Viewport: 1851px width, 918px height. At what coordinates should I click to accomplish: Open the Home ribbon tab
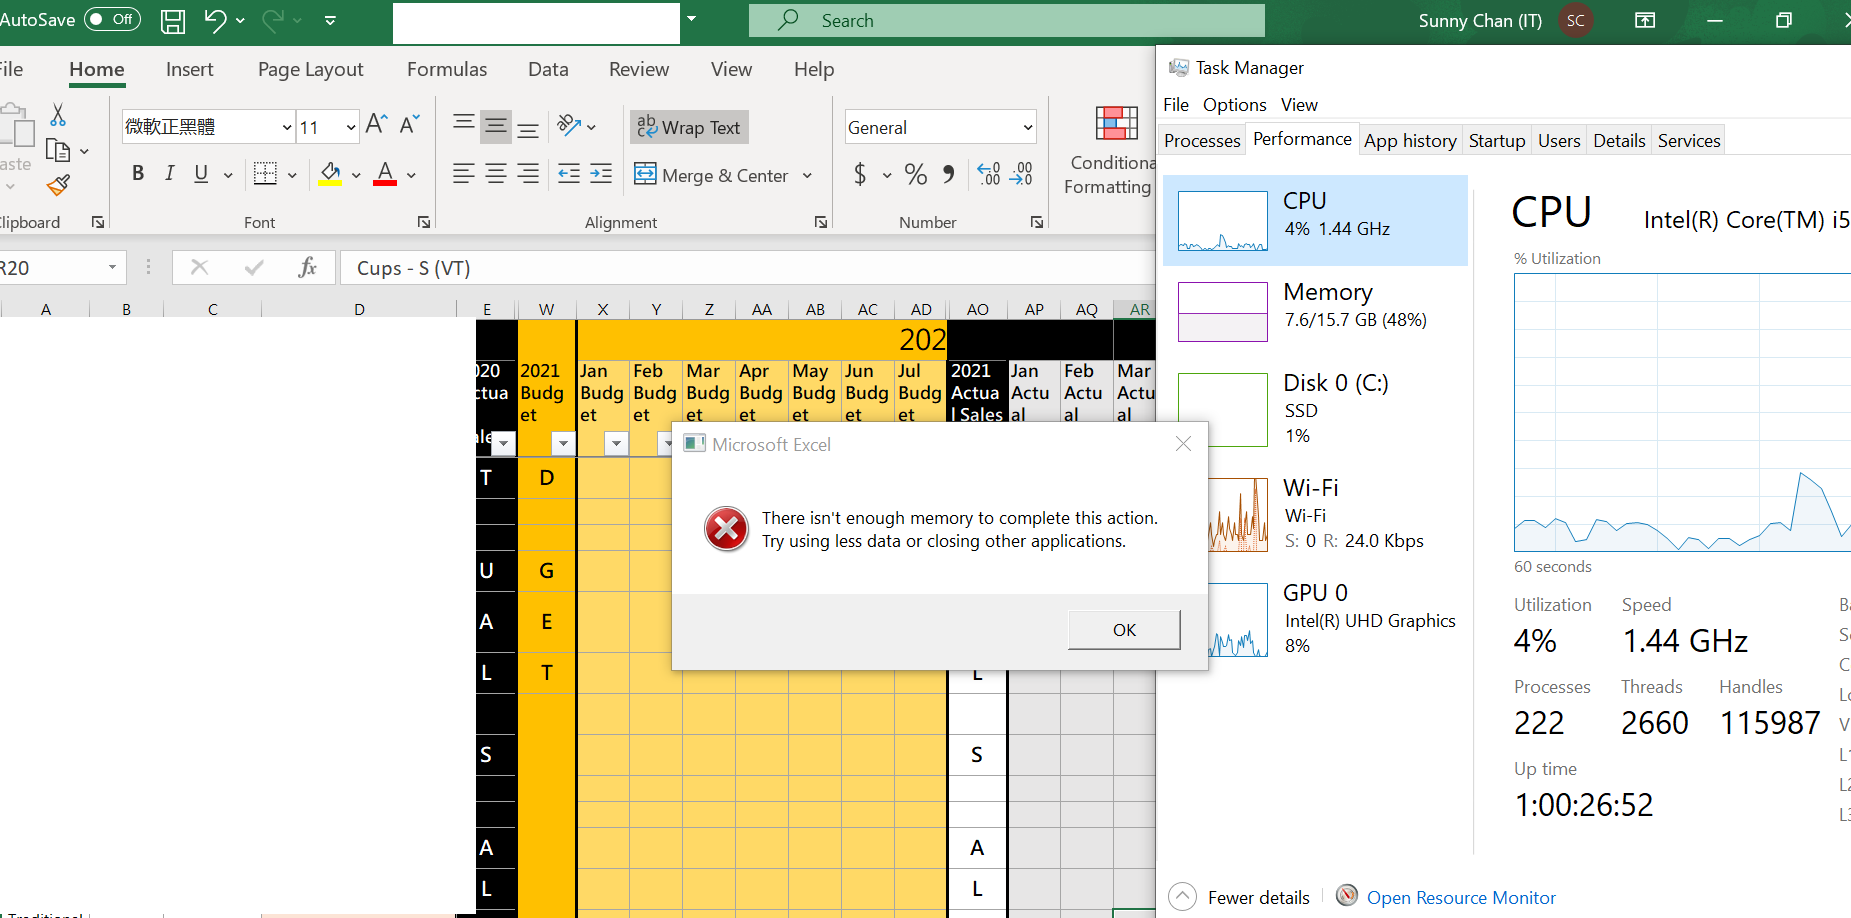coord(97,69)
